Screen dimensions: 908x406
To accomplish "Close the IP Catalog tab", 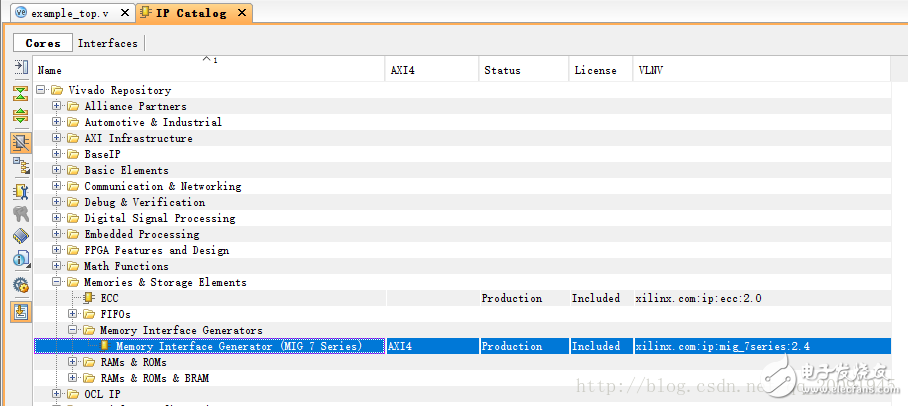I will click(x=244, y=13).
